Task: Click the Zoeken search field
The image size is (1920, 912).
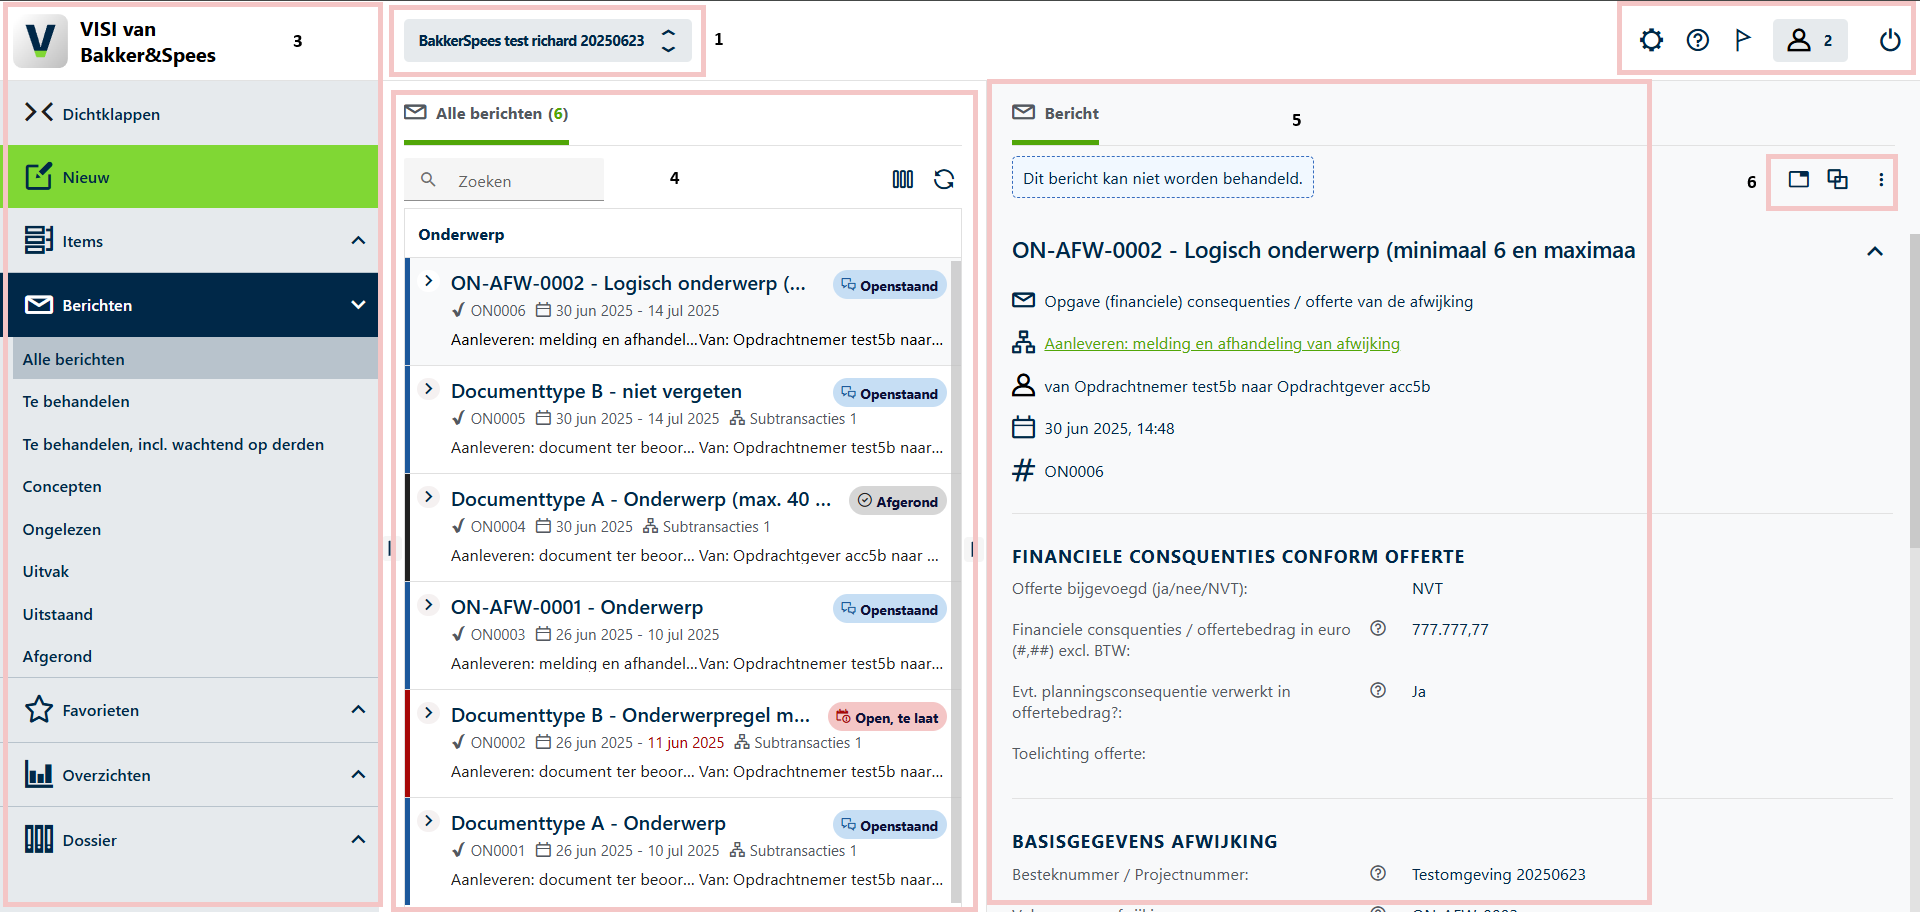Action: coord(504,180)
